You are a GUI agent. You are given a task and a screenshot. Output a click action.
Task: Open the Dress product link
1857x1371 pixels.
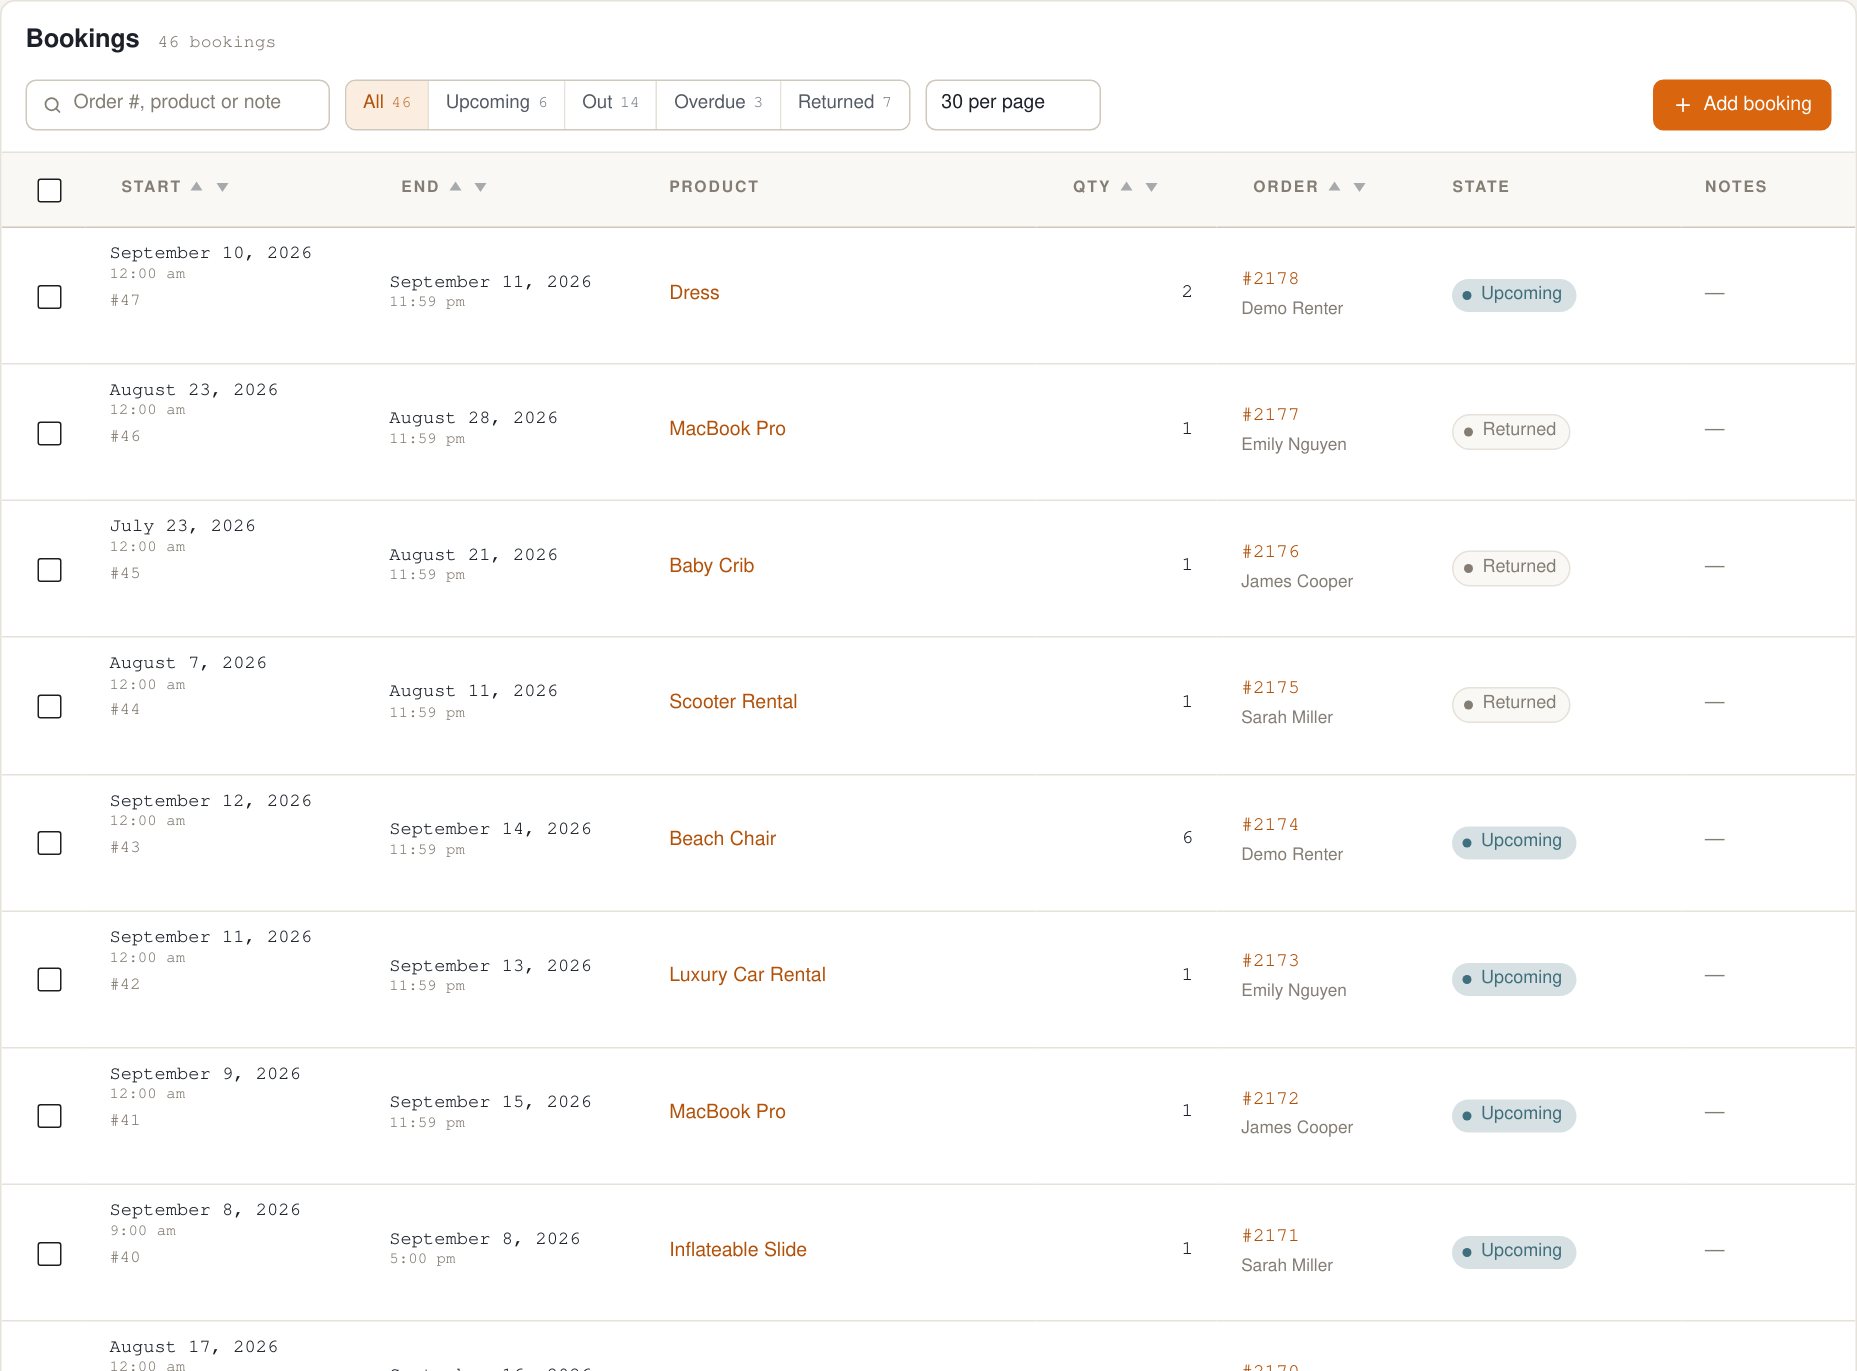coord(694,292)
